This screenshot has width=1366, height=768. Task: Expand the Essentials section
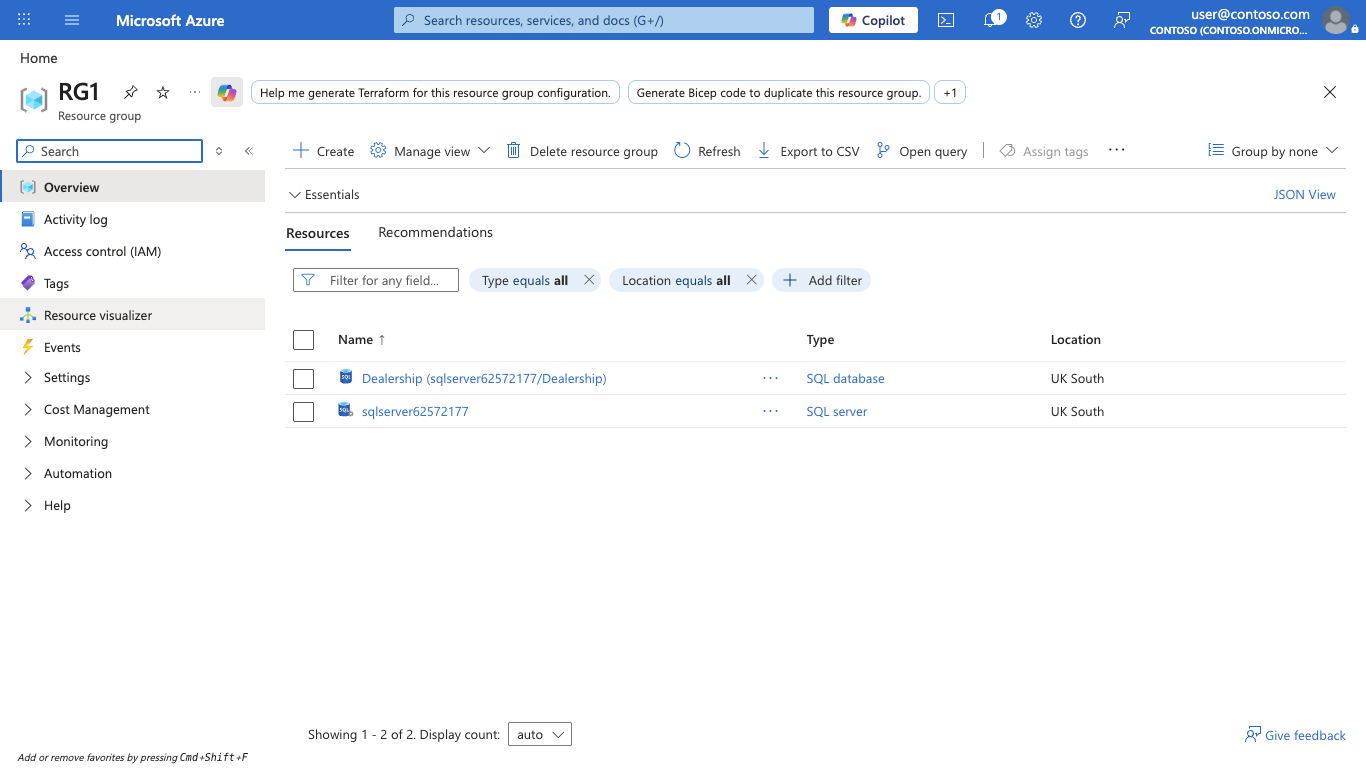324,194
